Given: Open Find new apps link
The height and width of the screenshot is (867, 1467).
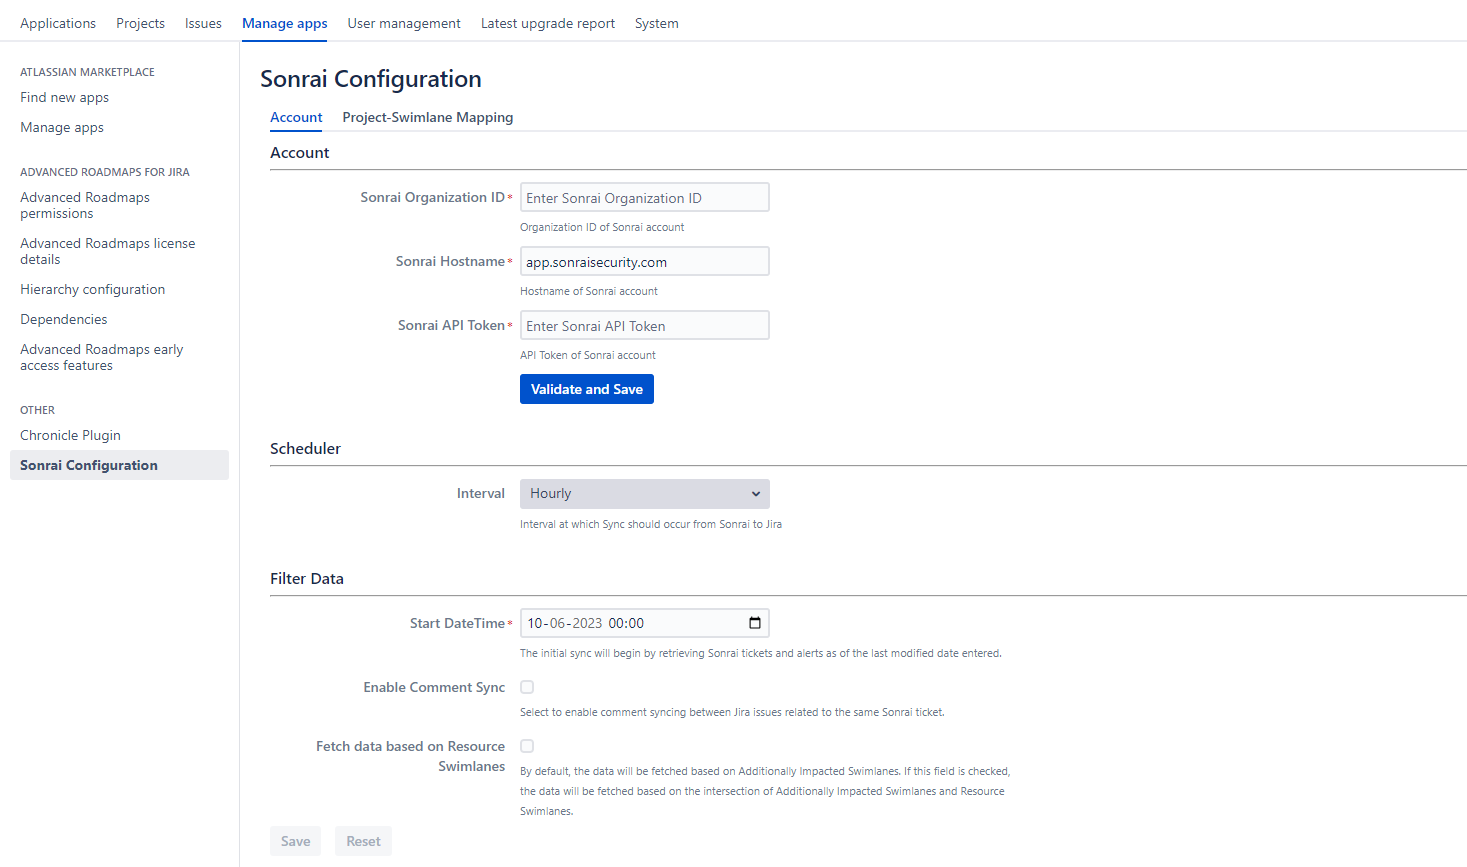Looking at the screenshot, I should pos(65,97).
